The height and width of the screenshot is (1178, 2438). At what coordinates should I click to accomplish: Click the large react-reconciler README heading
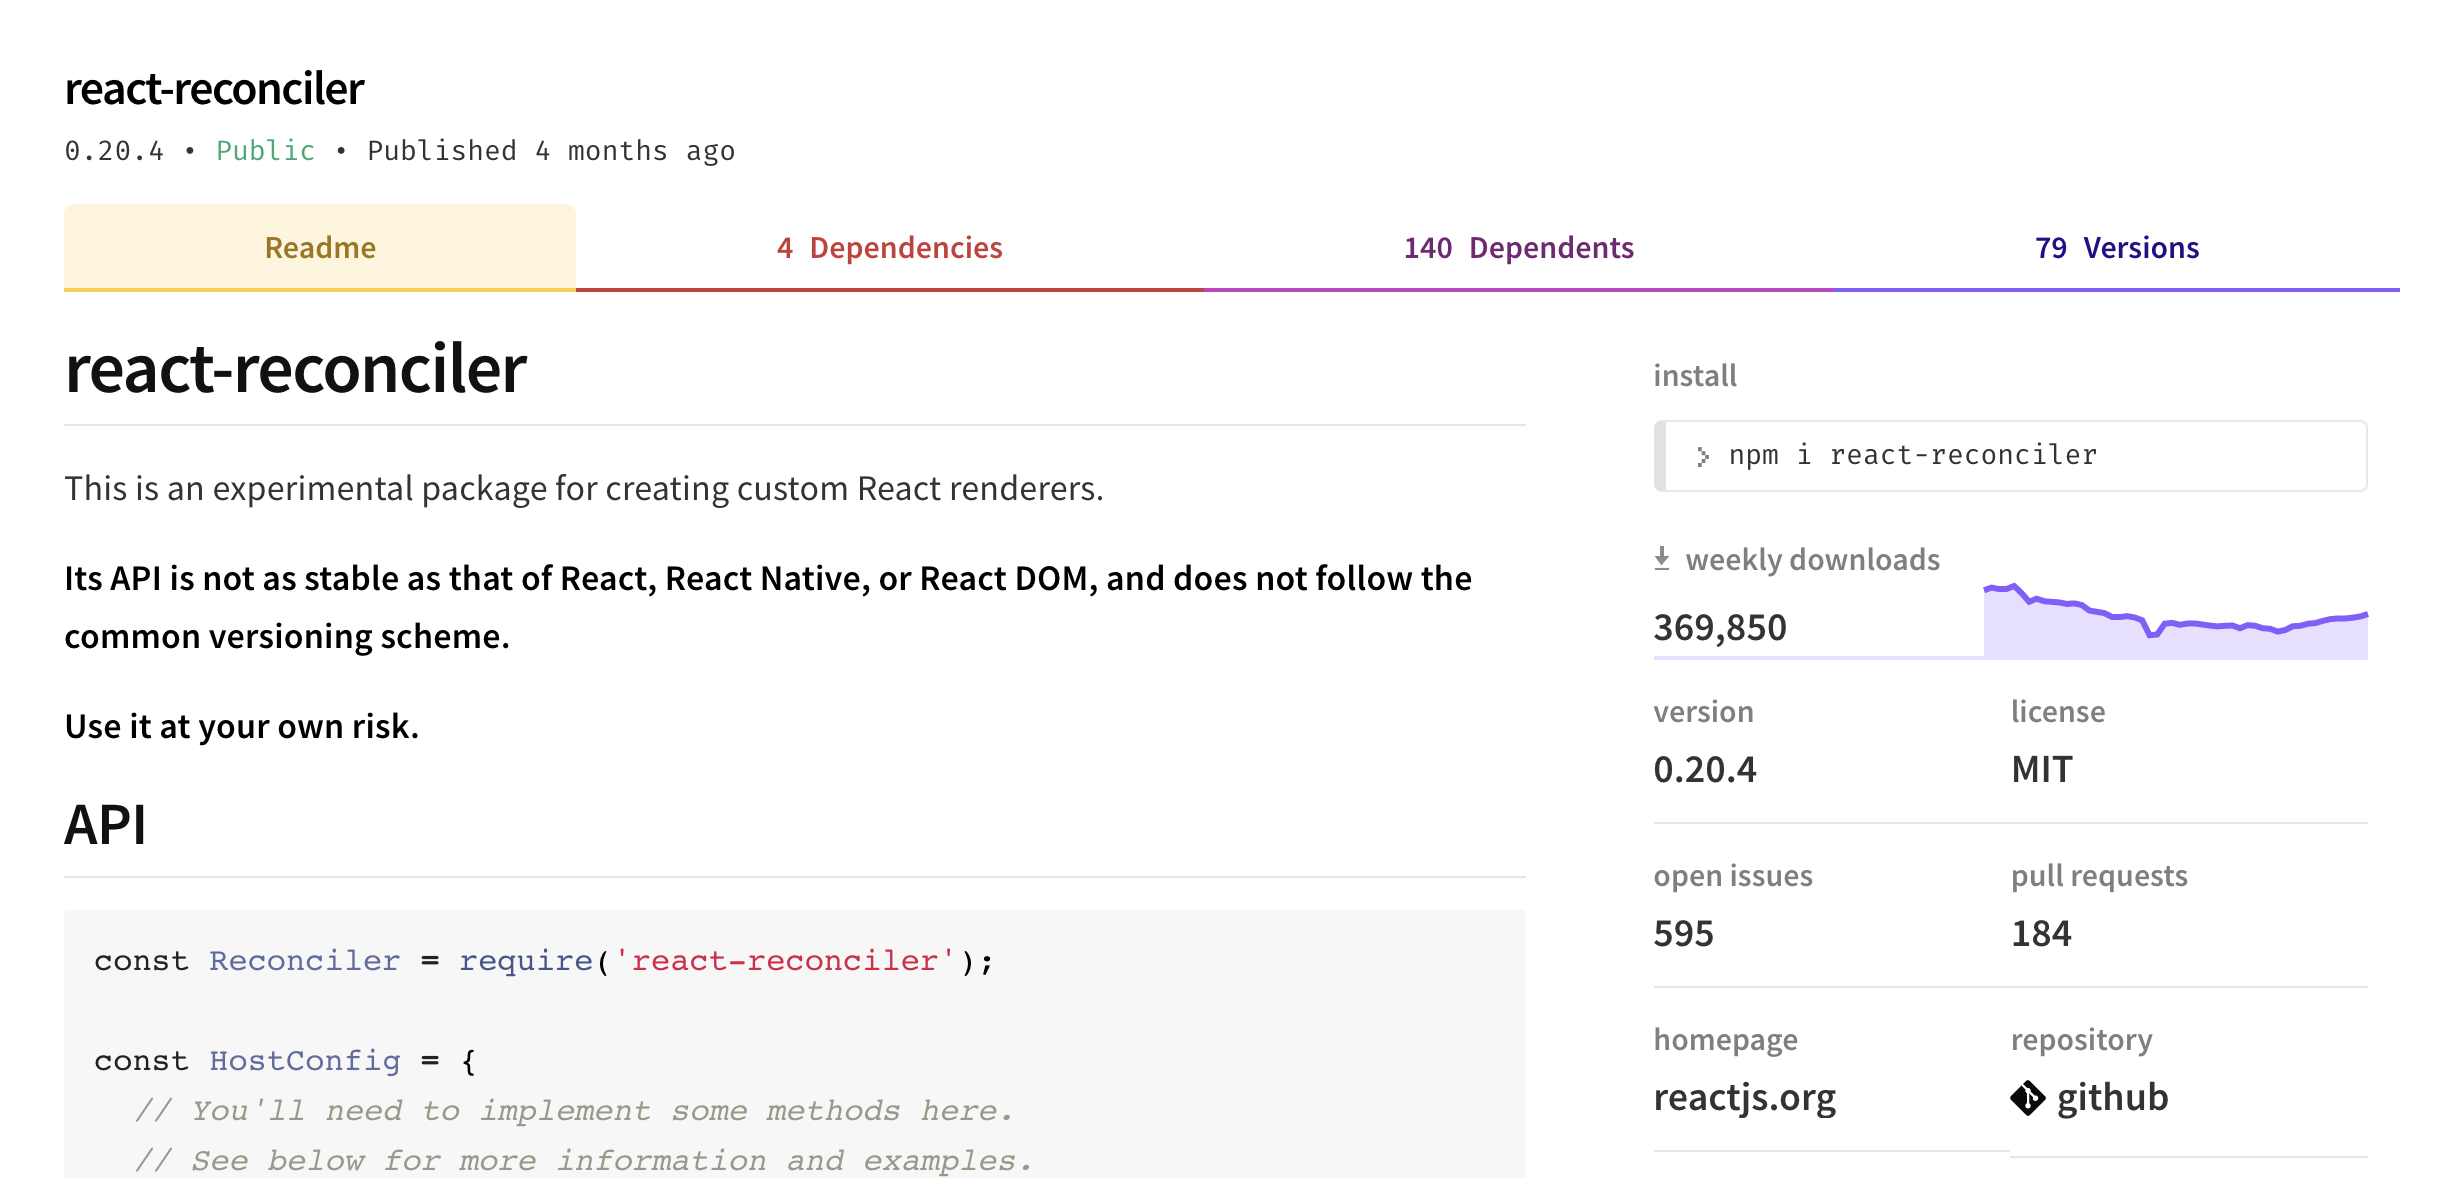click(x=295, y=369)
